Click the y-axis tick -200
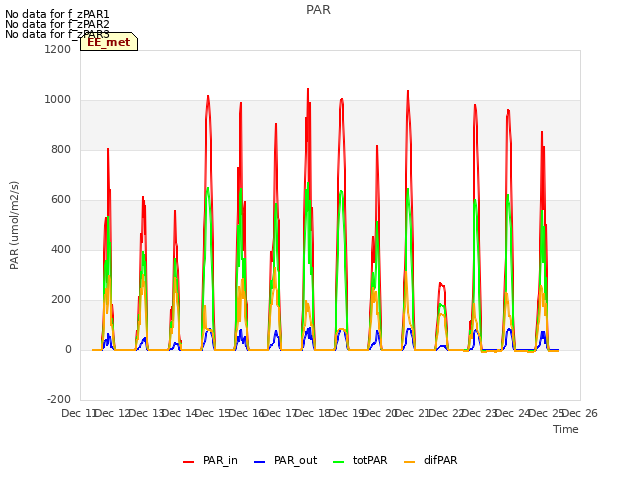The width and height of the screenshot is (640, 480). 59,399
